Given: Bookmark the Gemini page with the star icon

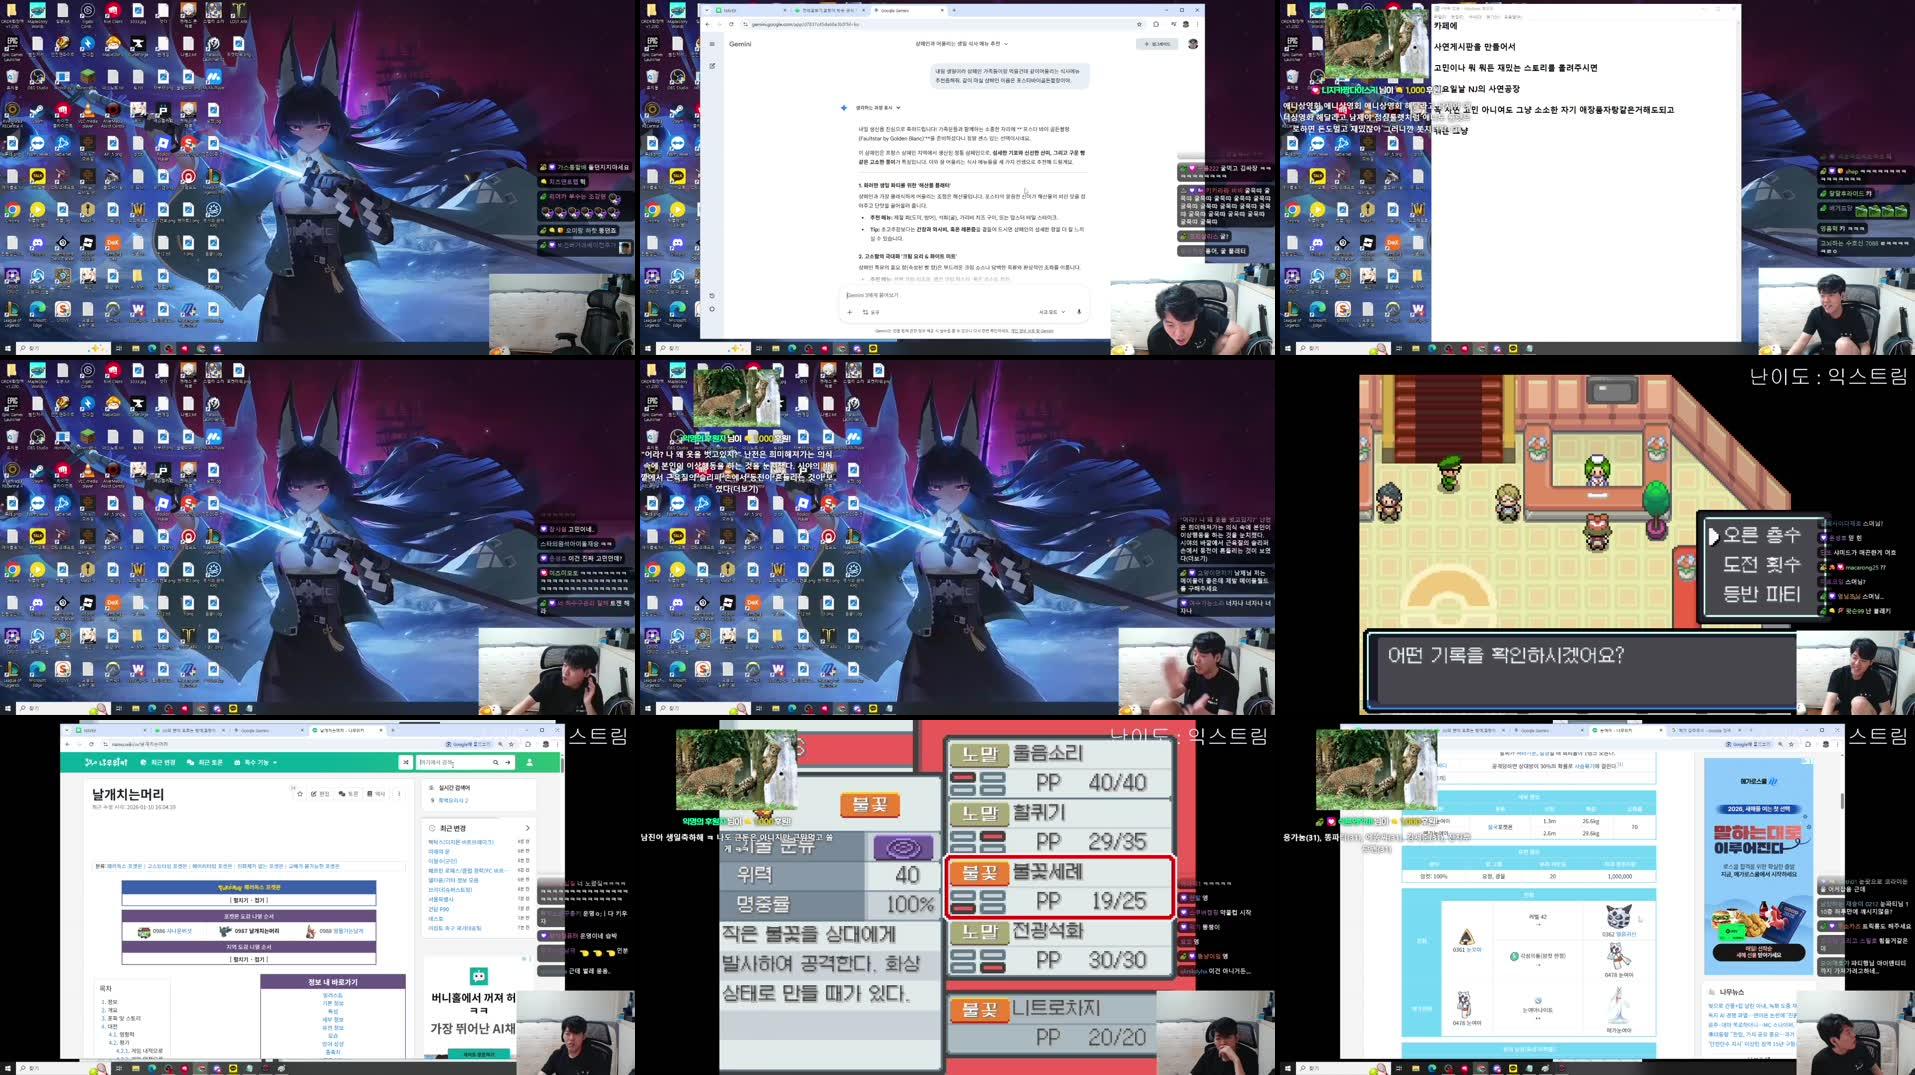Looking at the screenshot, I should click(x=1139, y=24).
